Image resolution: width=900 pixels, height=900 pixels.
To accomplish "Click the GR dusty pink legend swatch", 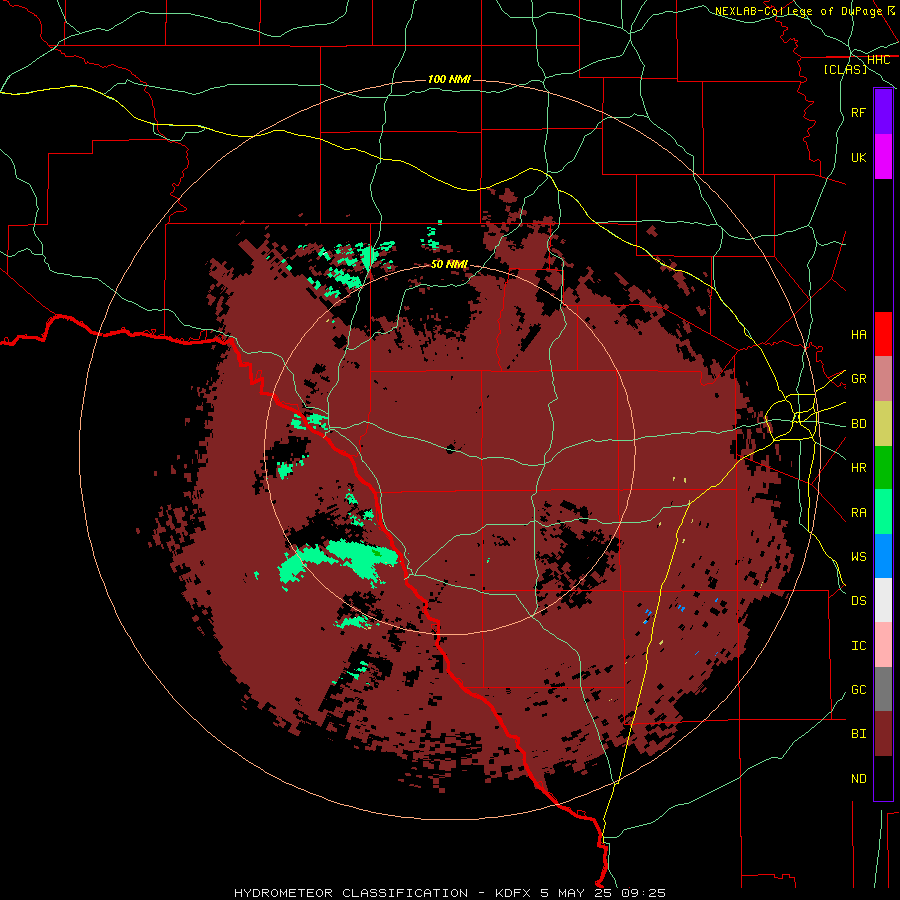I will click(x=883, y=378).
